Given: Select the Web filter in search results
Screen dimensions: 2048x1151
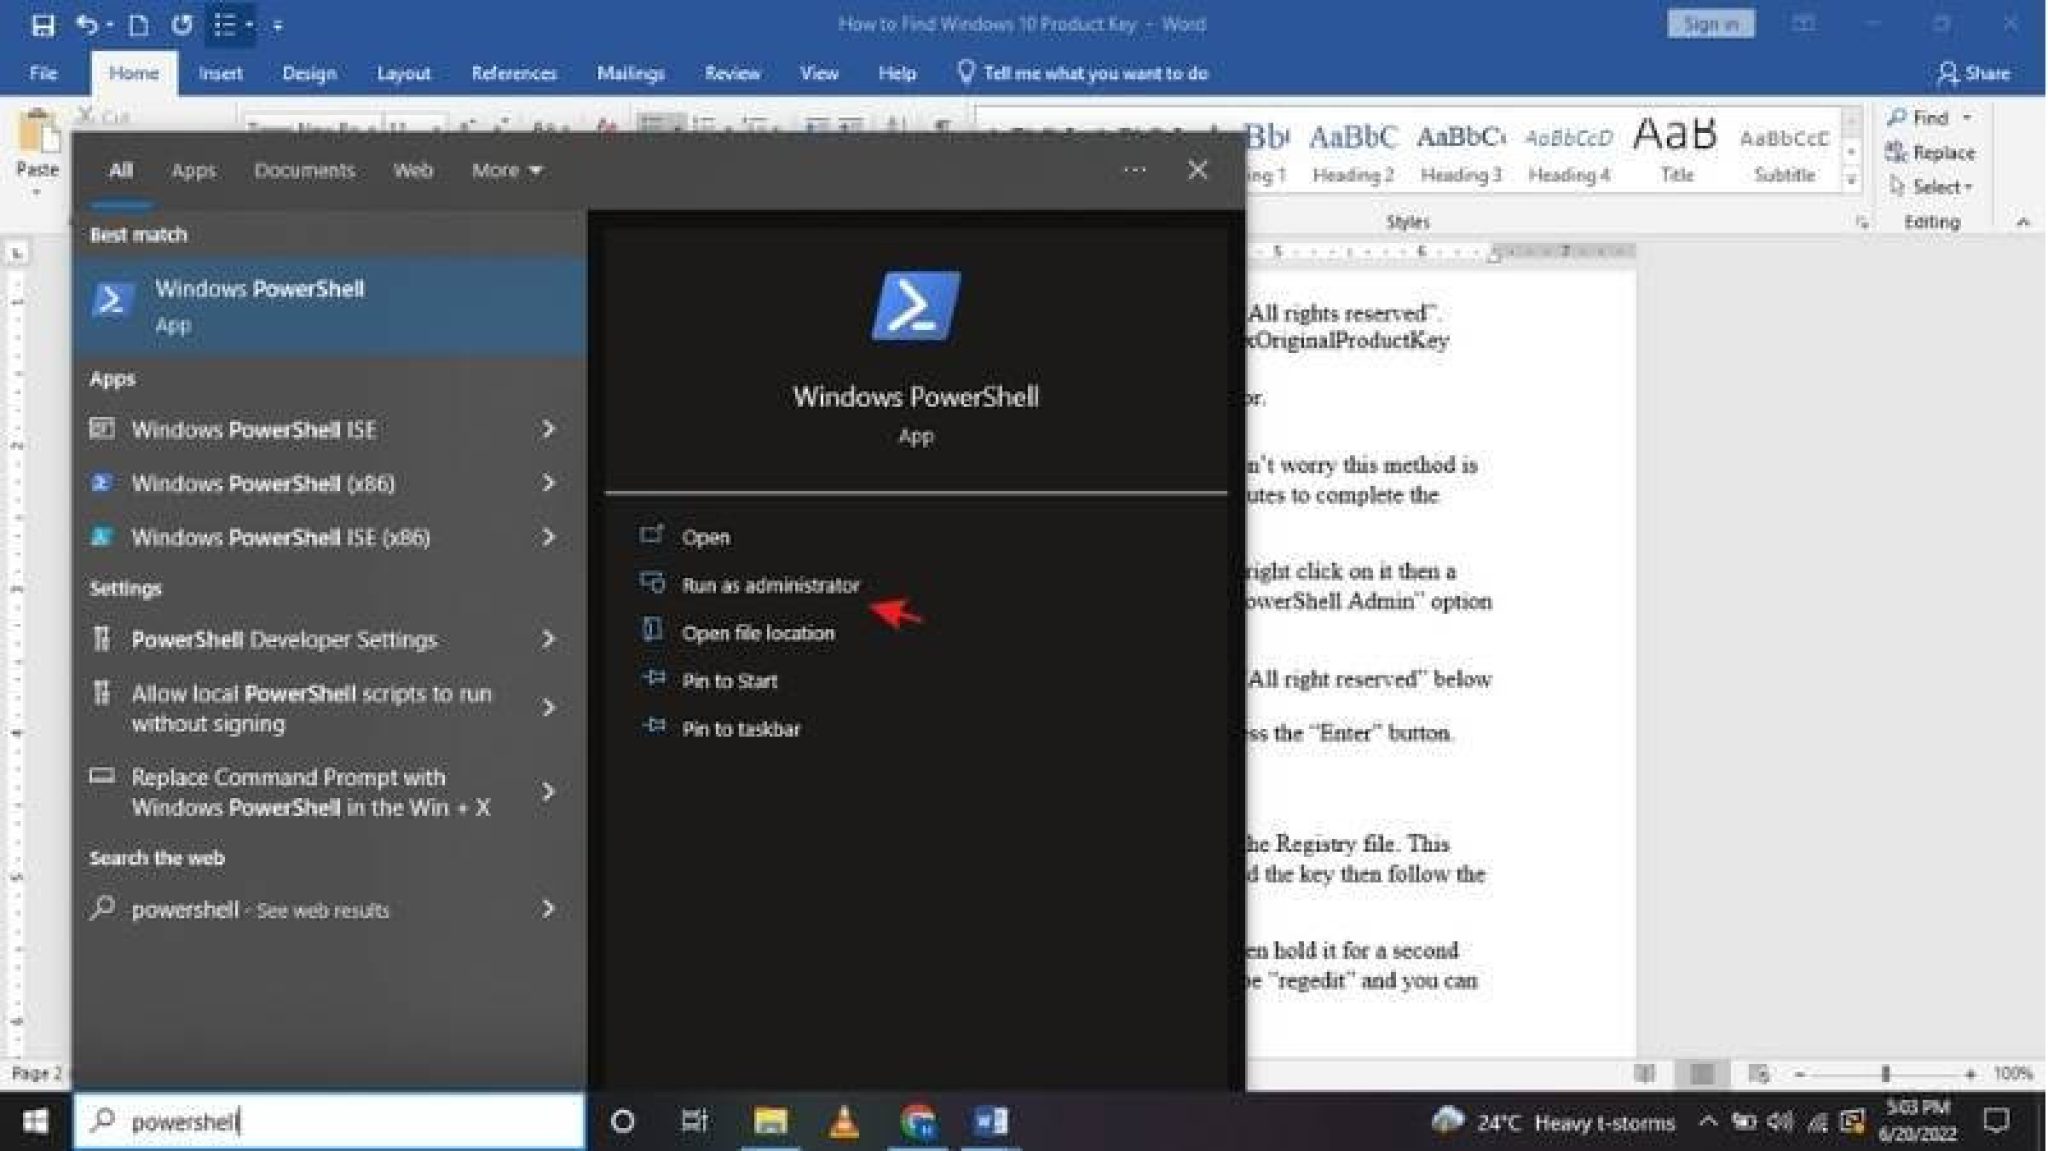Looking at the screenshot, I should click(x=413, y=170).
